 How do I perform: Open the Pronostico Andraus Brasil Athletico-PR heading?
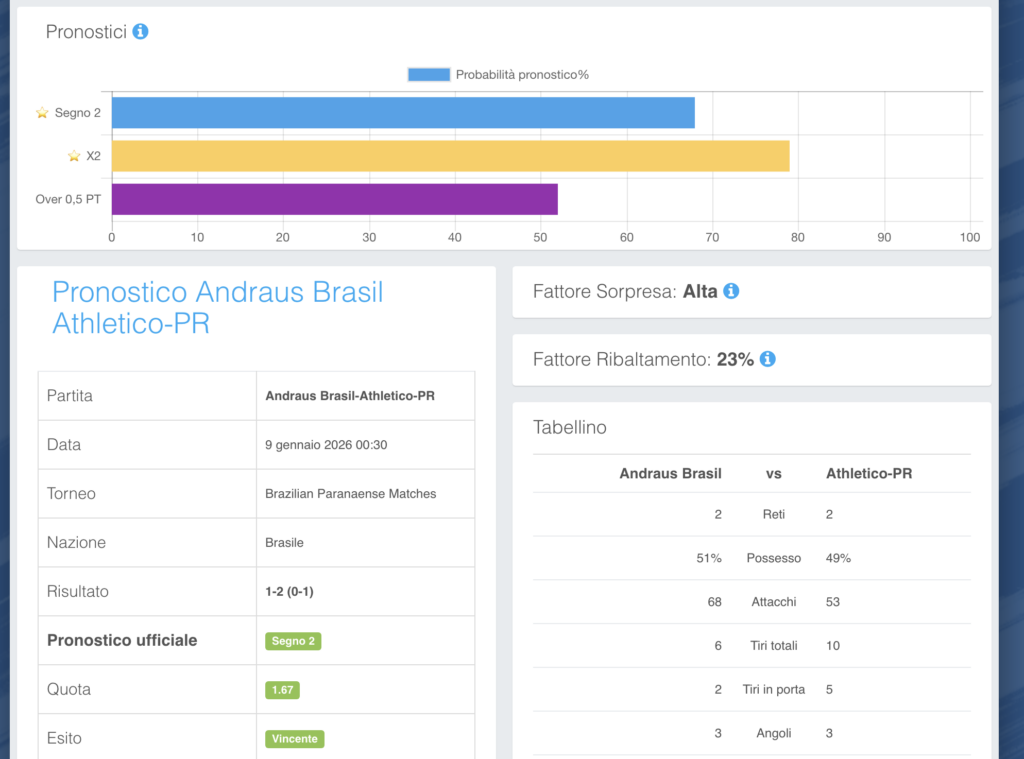click(217, 307)
